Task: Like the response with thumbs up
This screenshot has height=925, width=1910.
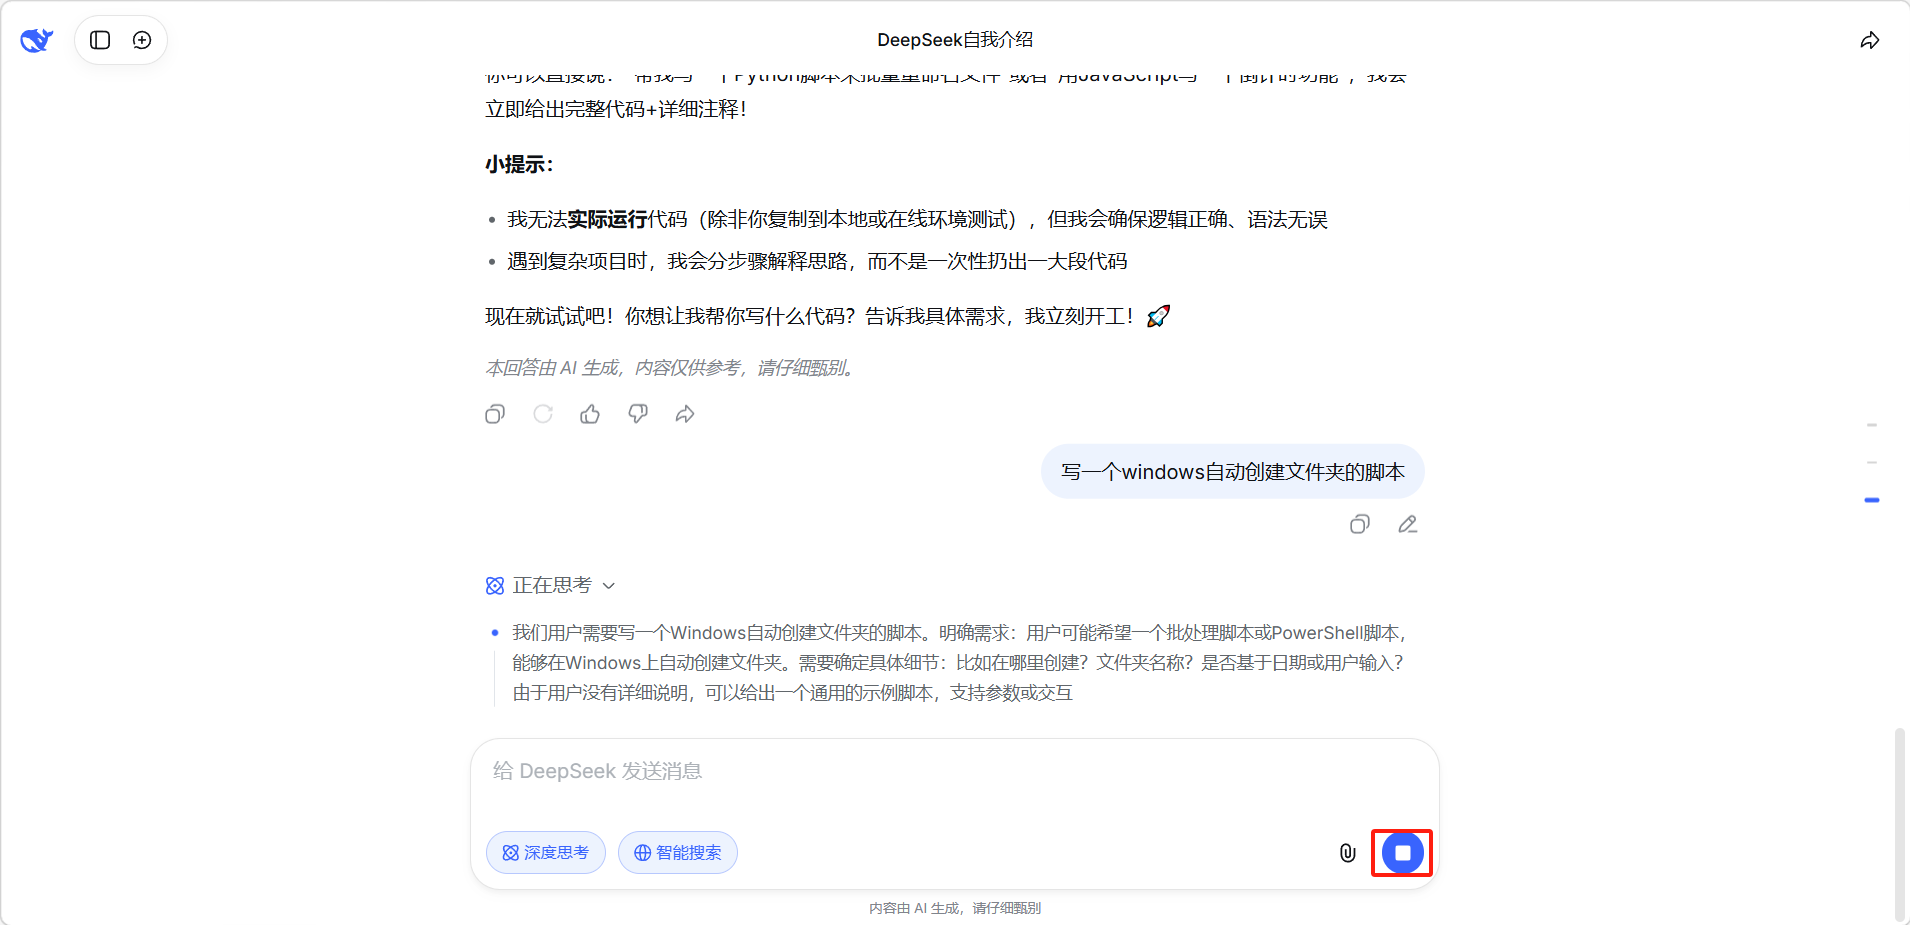Action: pos(590,414)
